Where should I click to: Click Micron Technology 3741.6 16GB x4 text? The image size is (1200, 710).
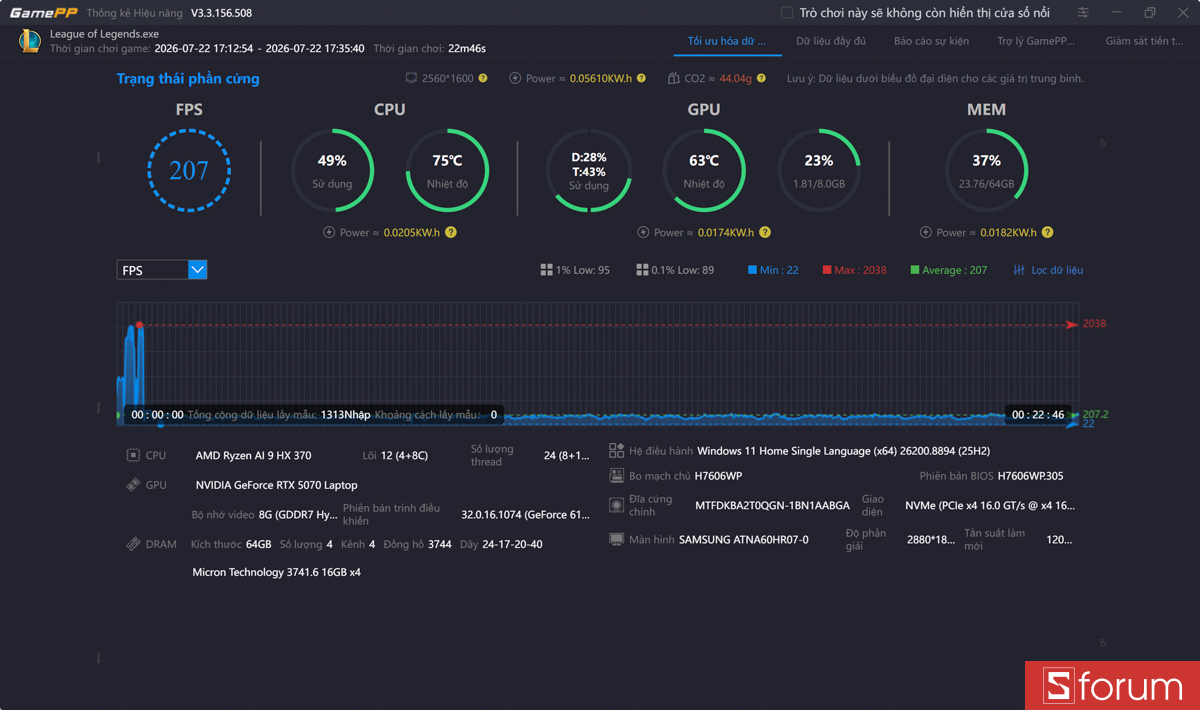coord(276,572)
